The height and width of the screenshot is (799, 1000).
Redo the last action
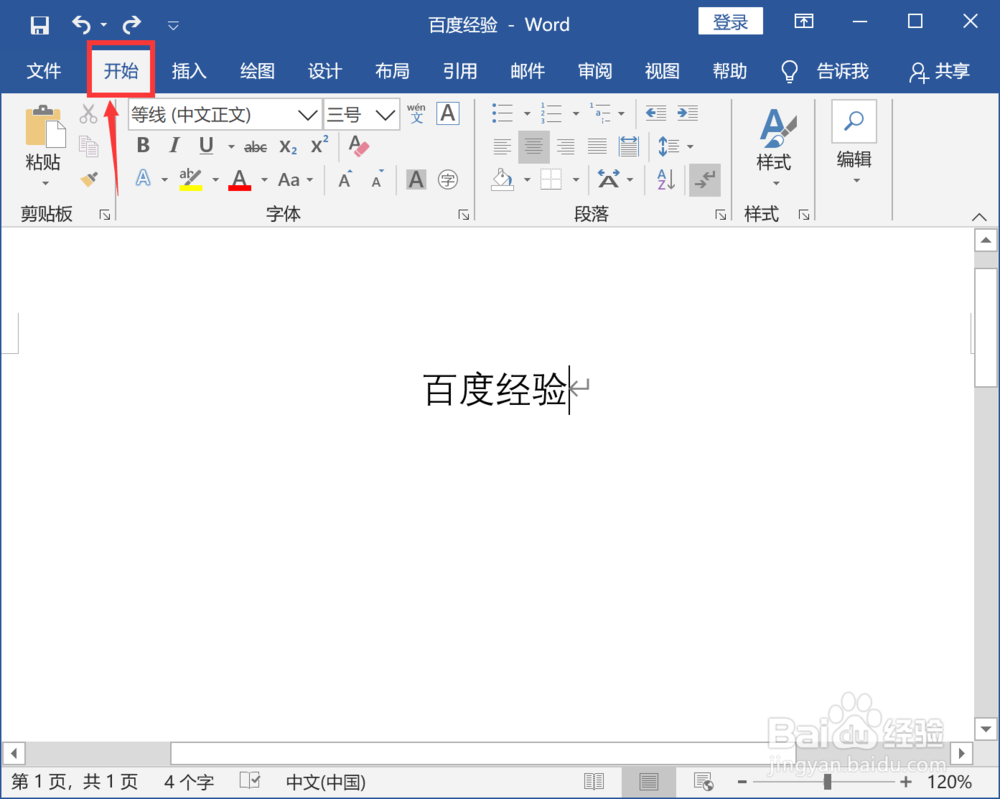coord(131,25)
